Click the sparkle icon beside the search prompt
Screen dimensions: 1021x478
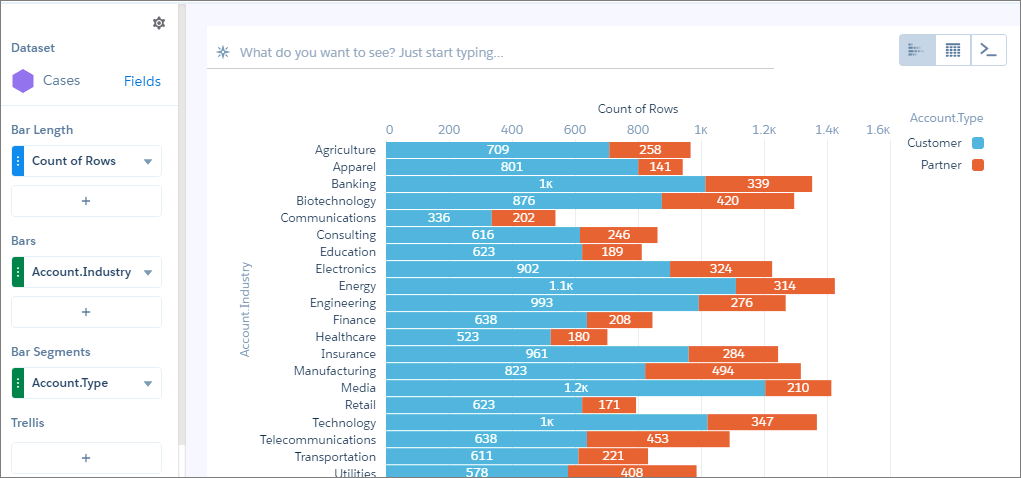click(223, 52)
